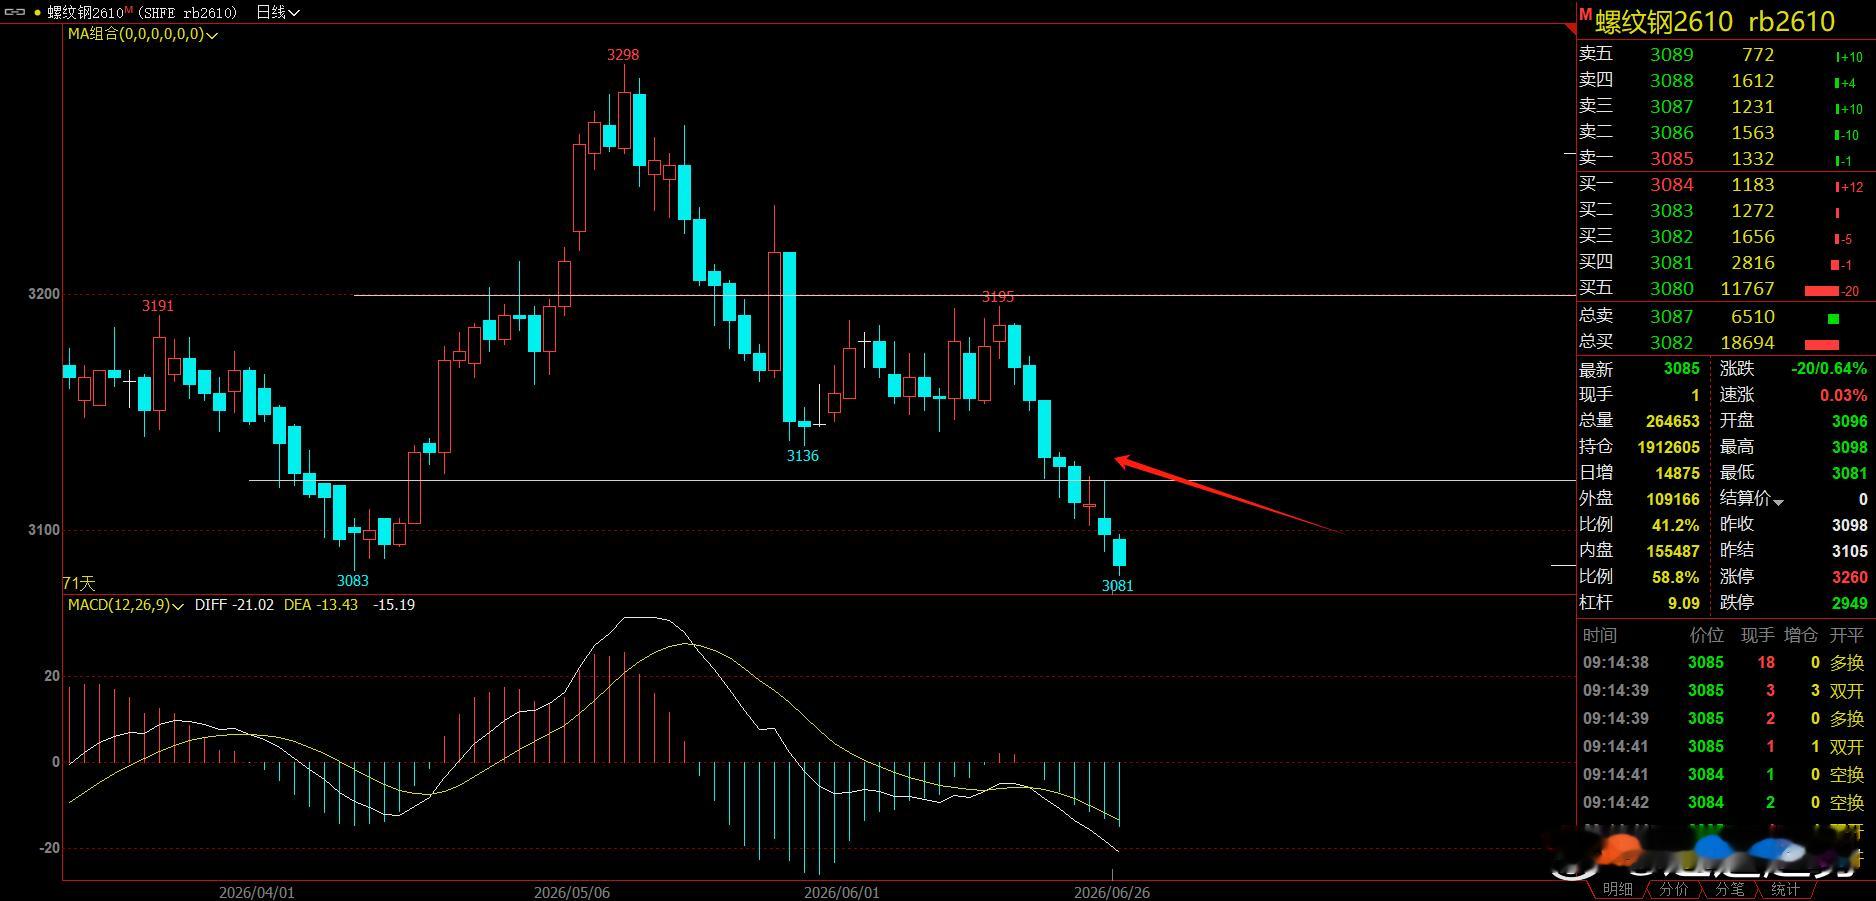The image size is (1876, 901).
Task: Click the 3298 high label on the chart
Action: point(623,55)
